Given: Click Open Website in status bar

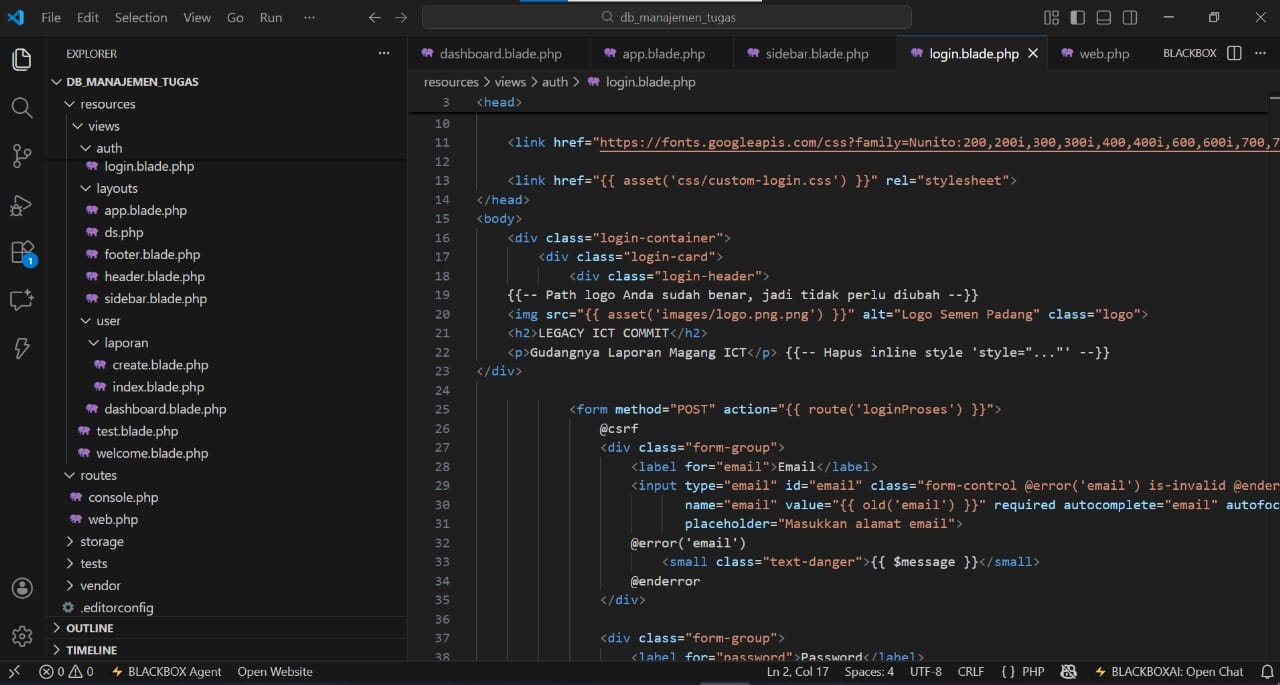Looking at the screenshot, I should (x=274, y=672).
